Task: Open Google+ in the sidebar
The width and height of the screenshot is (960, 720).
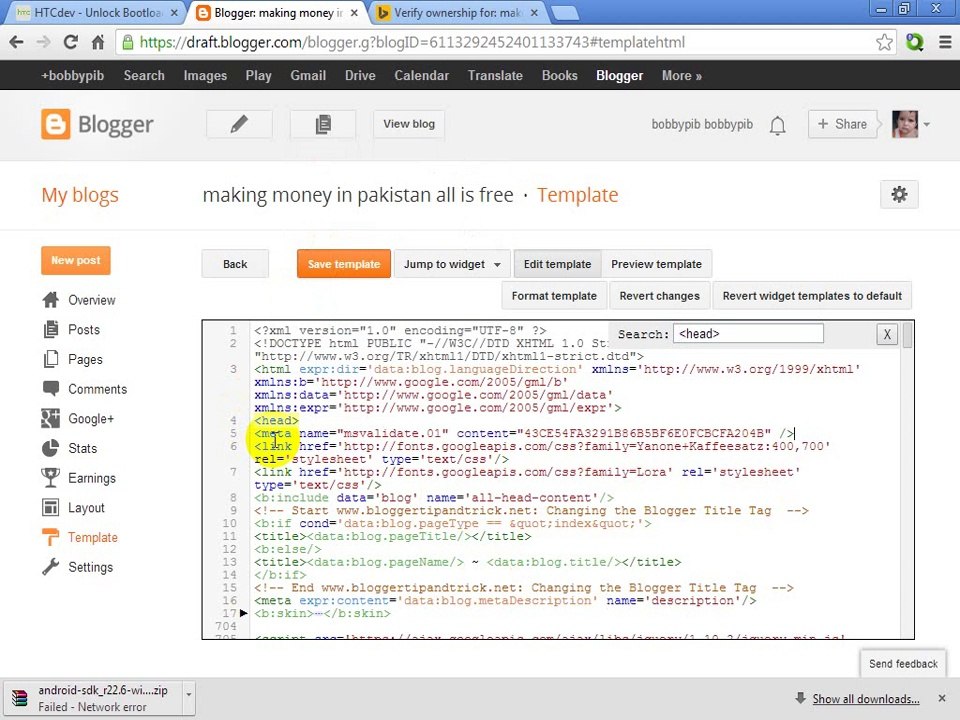Action: click(x=91, y=419)
